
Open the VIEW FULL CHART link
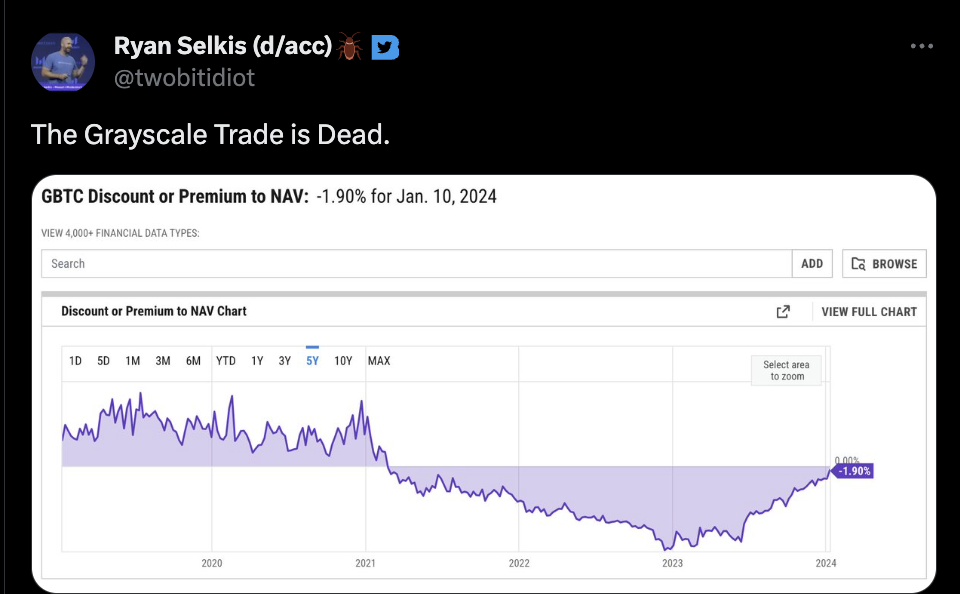pos(868,312)
